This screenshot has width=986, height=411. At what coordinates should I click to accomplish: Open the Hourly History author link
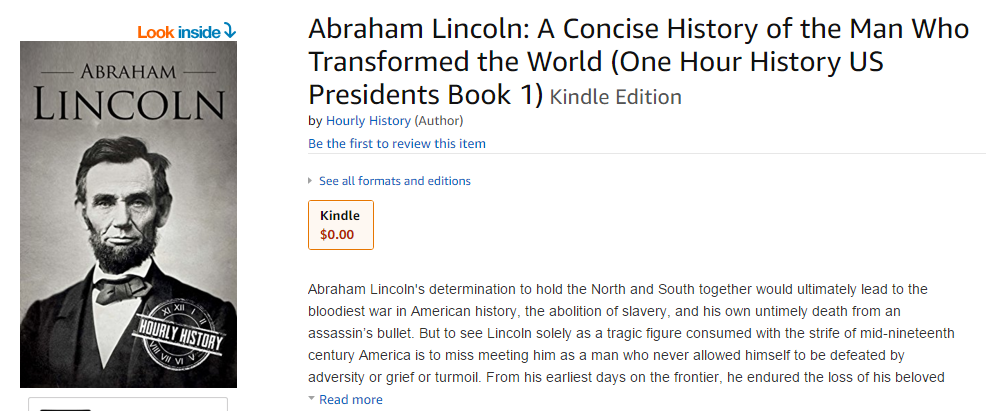pos(368,121)
